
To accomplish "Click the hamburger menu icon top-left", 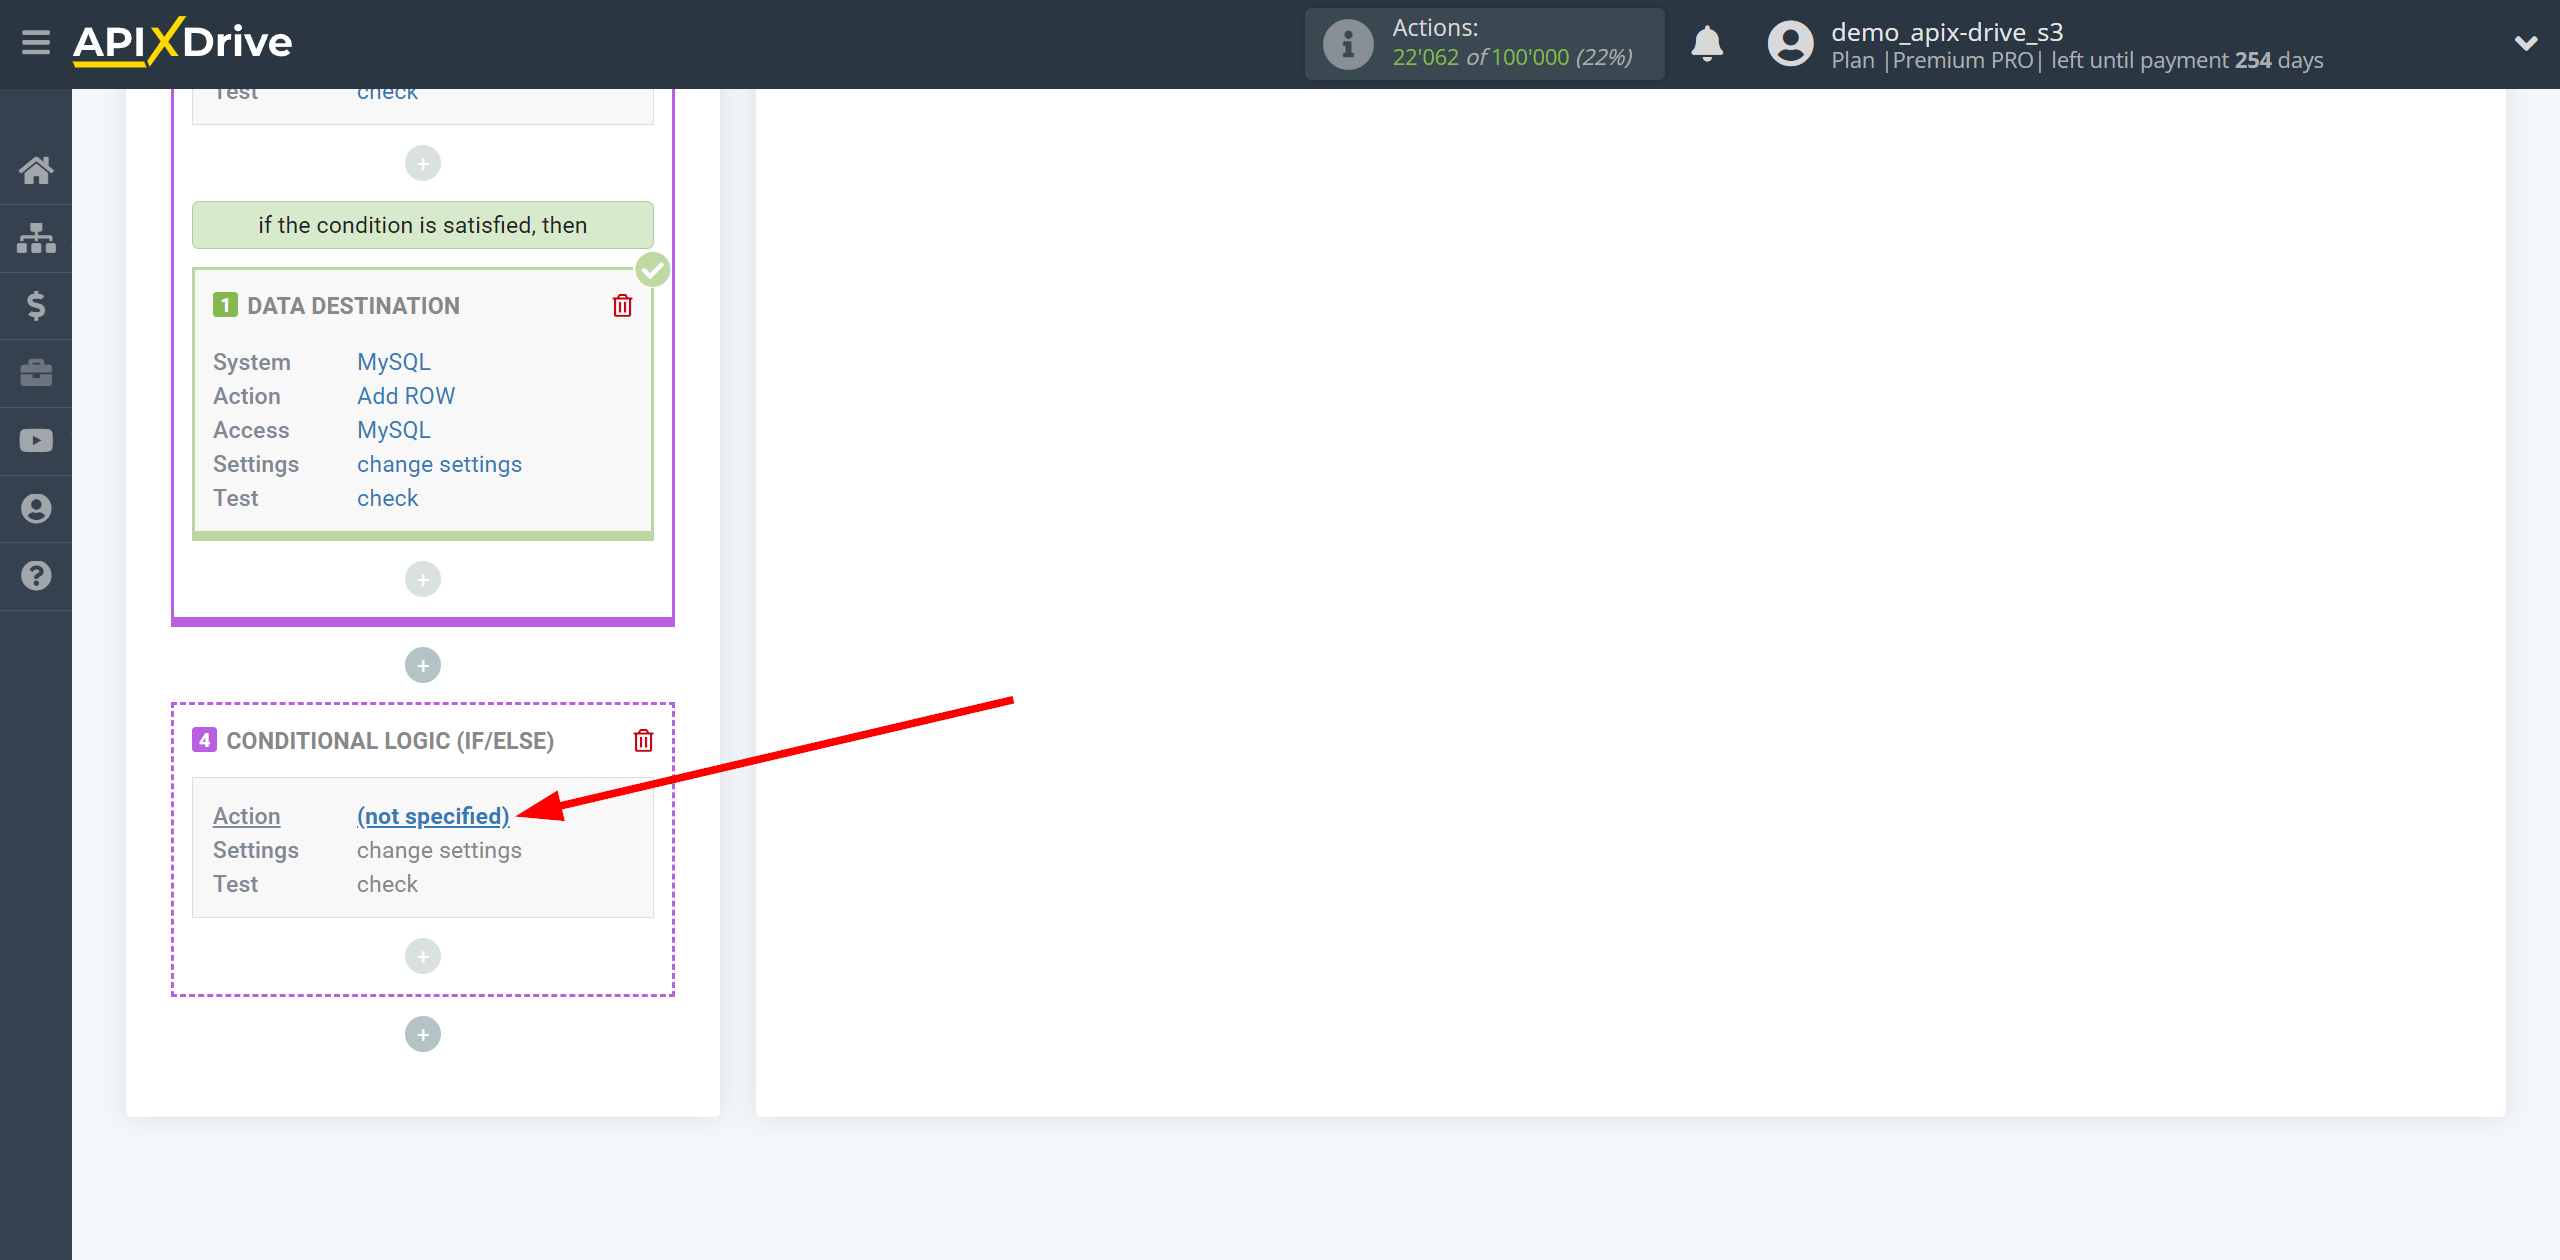I will tap(36, 42).
